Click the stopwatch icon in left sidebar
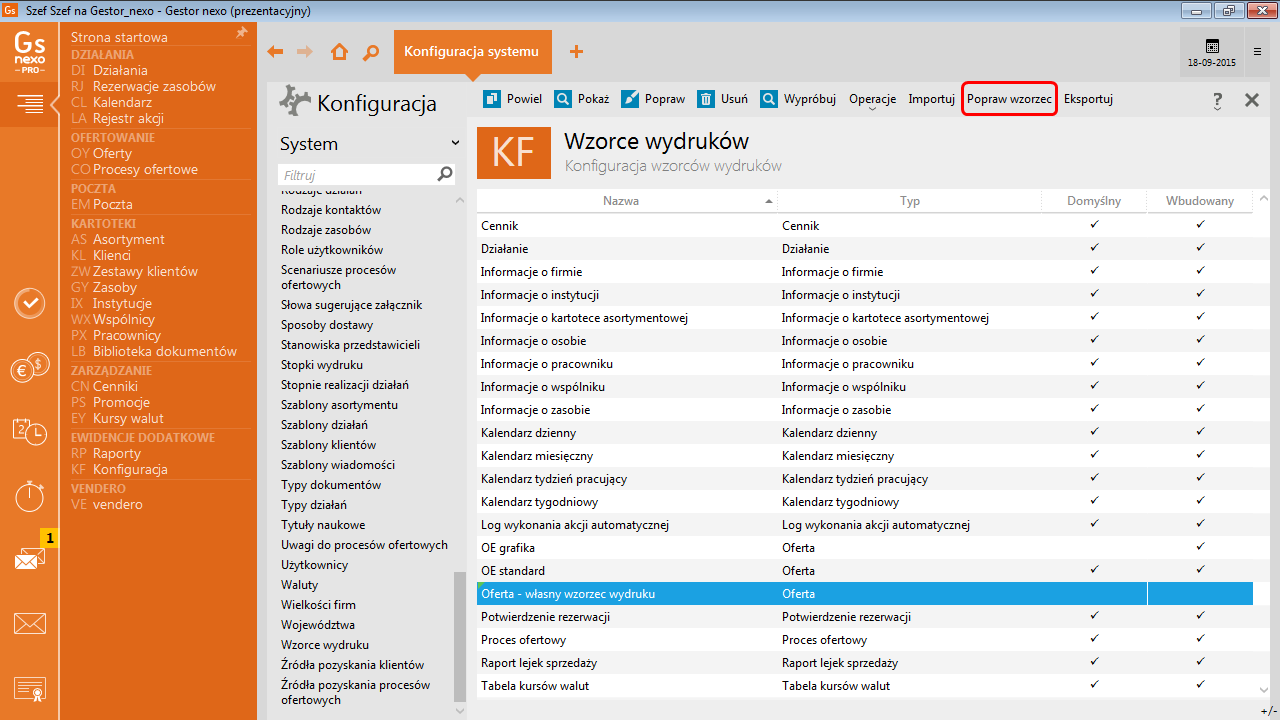Viewport: 1280px width, 720px height. (x=30, y=495)
